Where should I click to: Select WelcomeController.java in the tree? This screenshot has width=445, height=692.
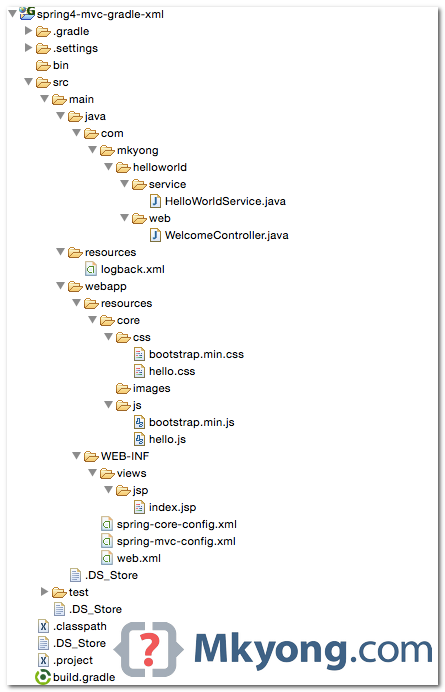[226, 235]
